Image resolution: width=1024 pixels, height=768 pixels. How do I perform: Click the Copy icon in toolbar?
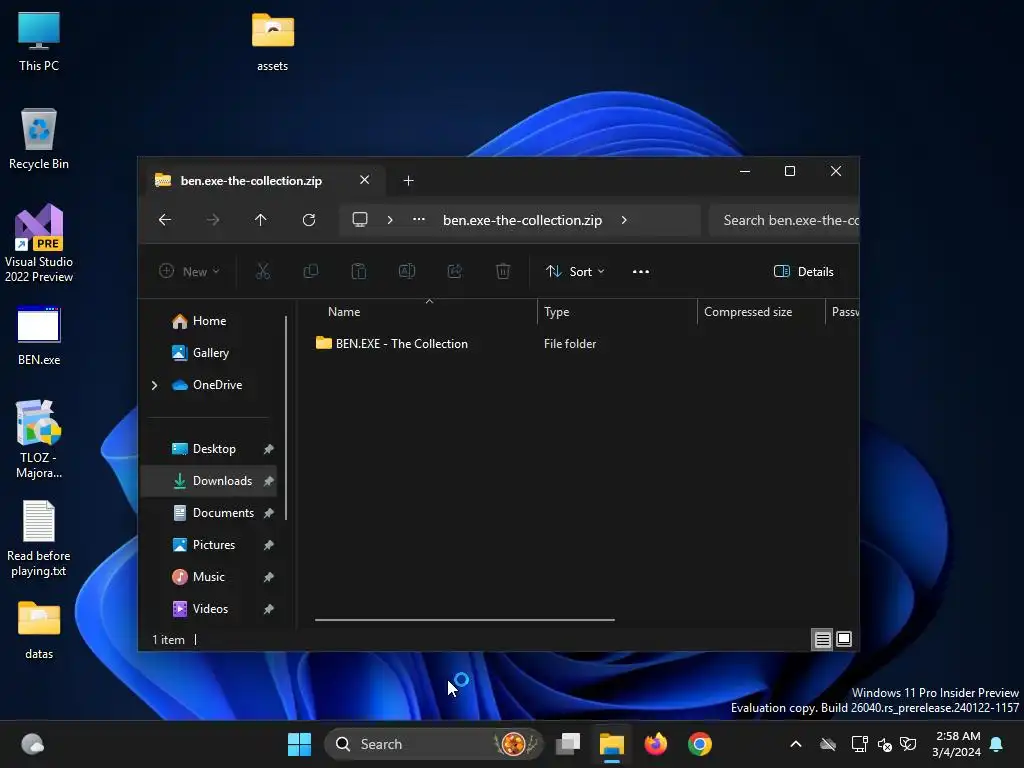tap(311, 272)
